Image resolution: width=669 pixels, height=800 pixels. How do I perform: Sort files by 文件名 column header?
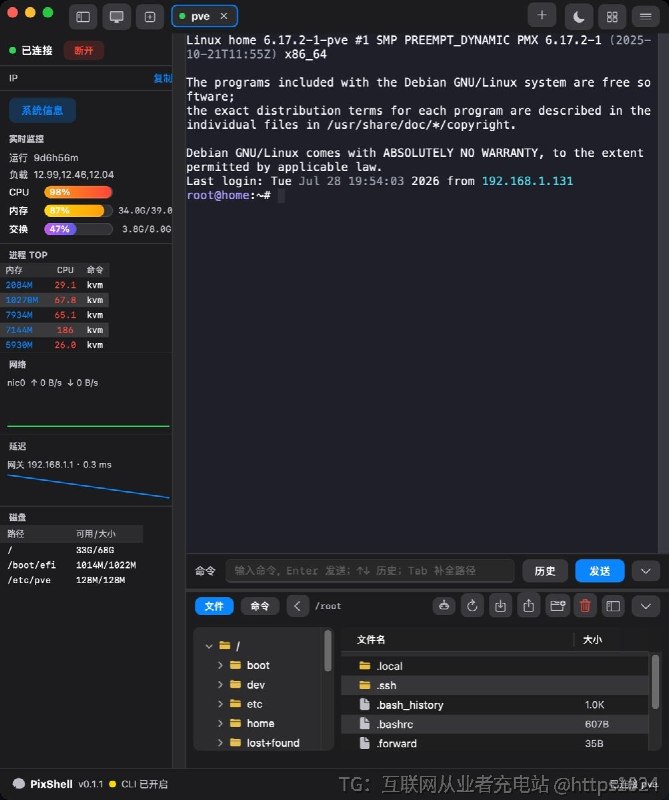pos(371,640)
